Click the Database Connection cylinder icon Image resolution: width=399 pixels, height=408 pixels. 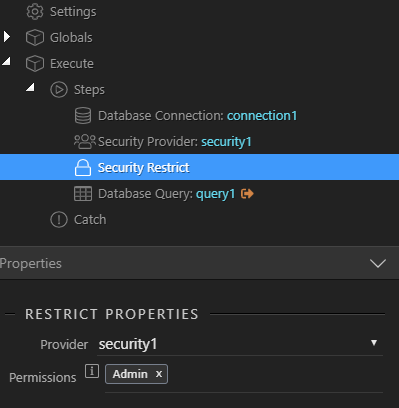pyautogui.click(x=83, y=116)
